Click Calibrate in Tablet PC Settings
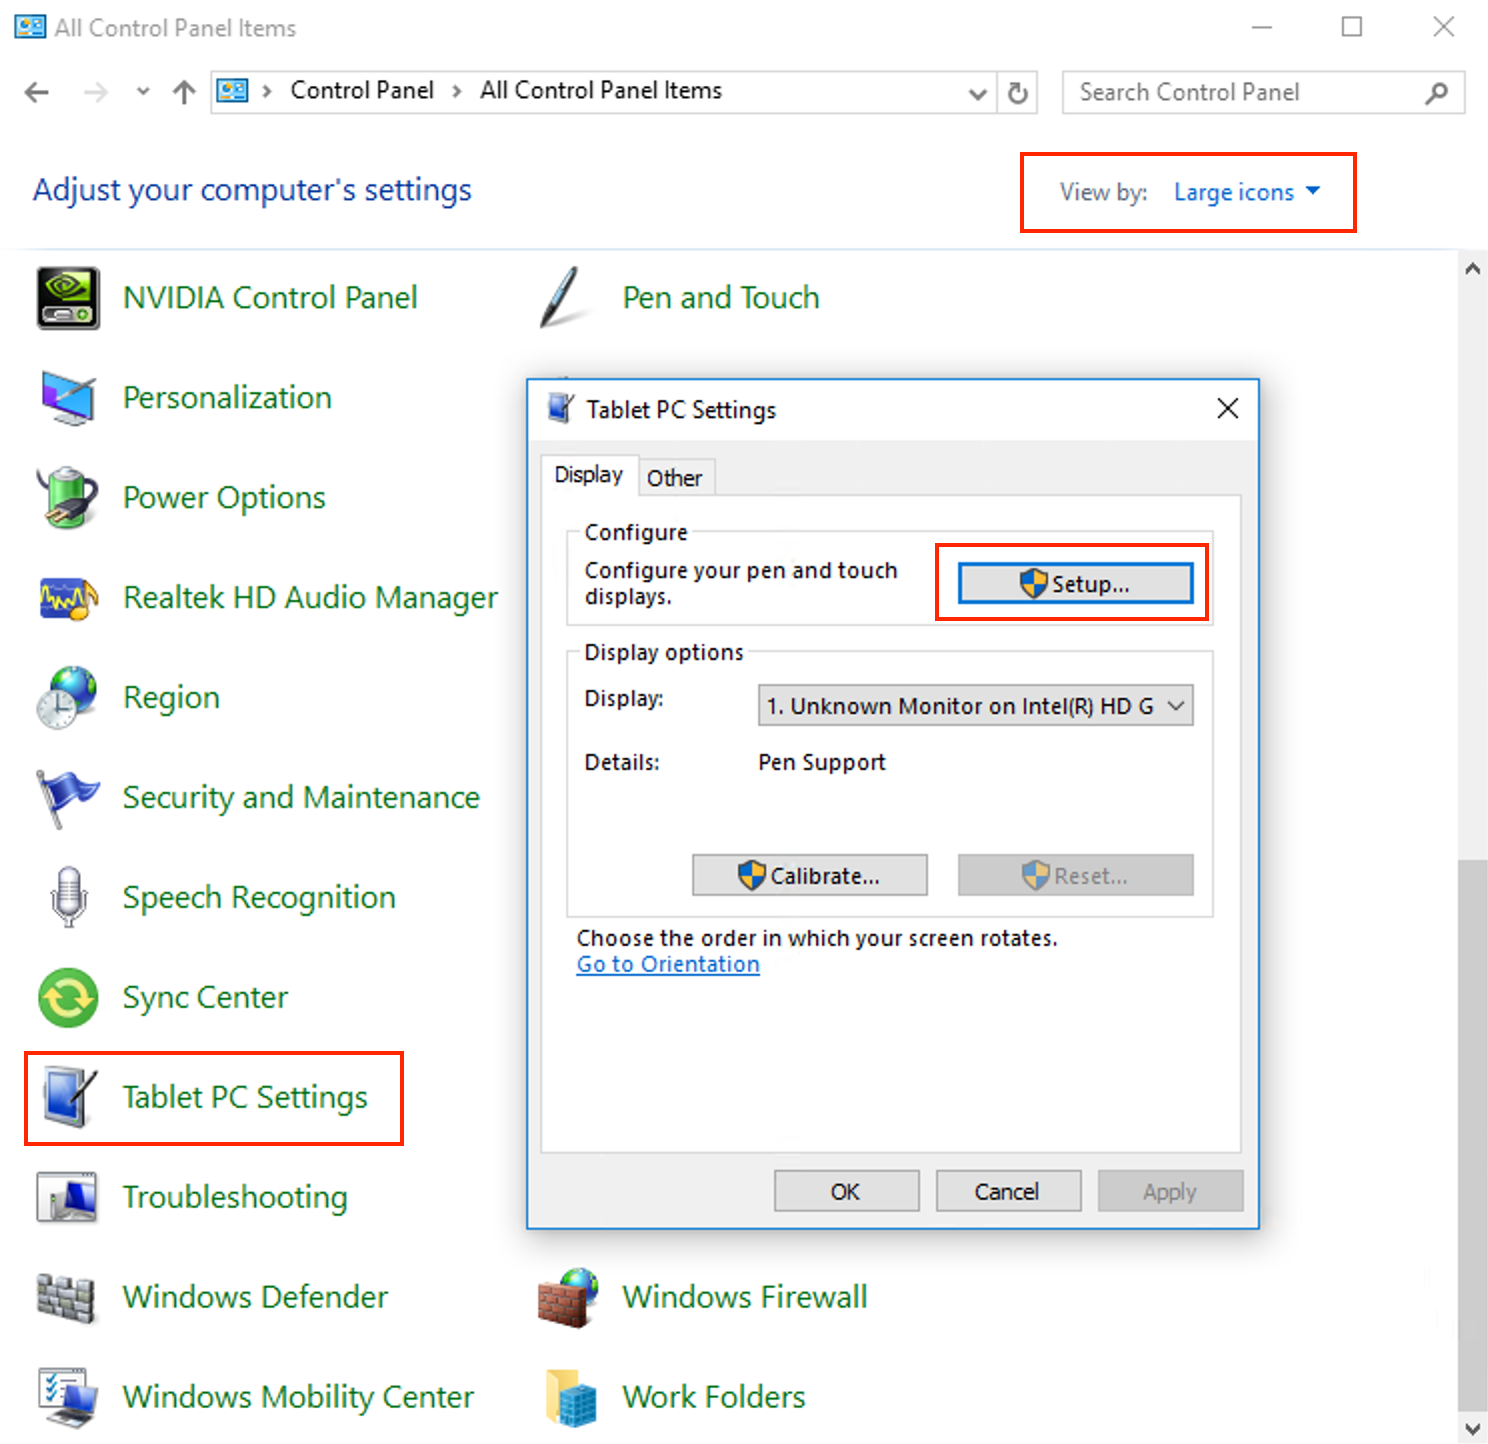Screen dimensions: 1488x1444 point(809,875)
